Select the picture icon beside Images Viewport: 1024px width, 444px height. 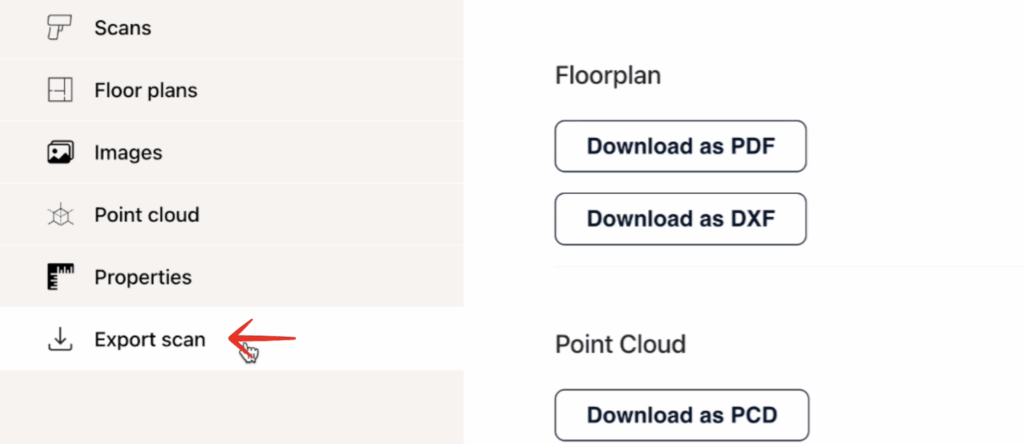coord(60,153)
